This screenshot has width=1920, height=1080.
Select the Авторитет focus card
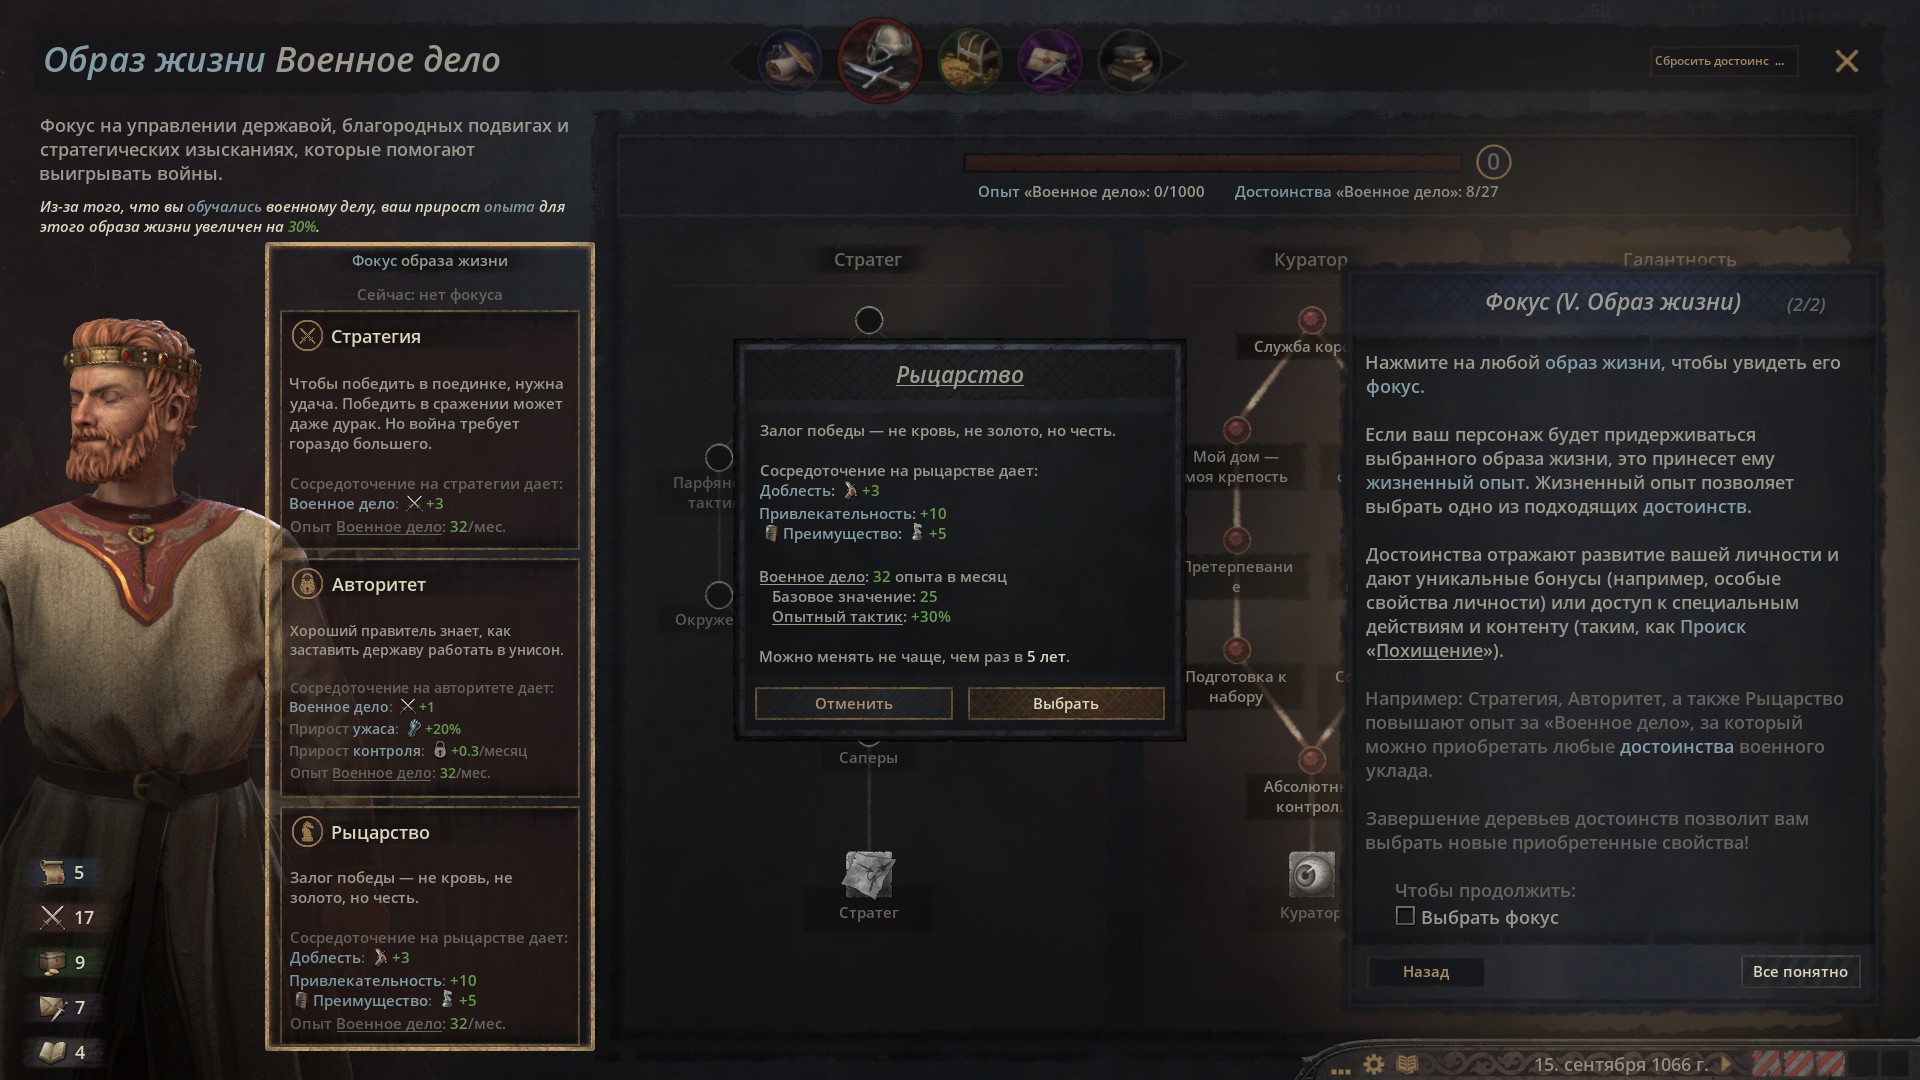pos(430,677)
